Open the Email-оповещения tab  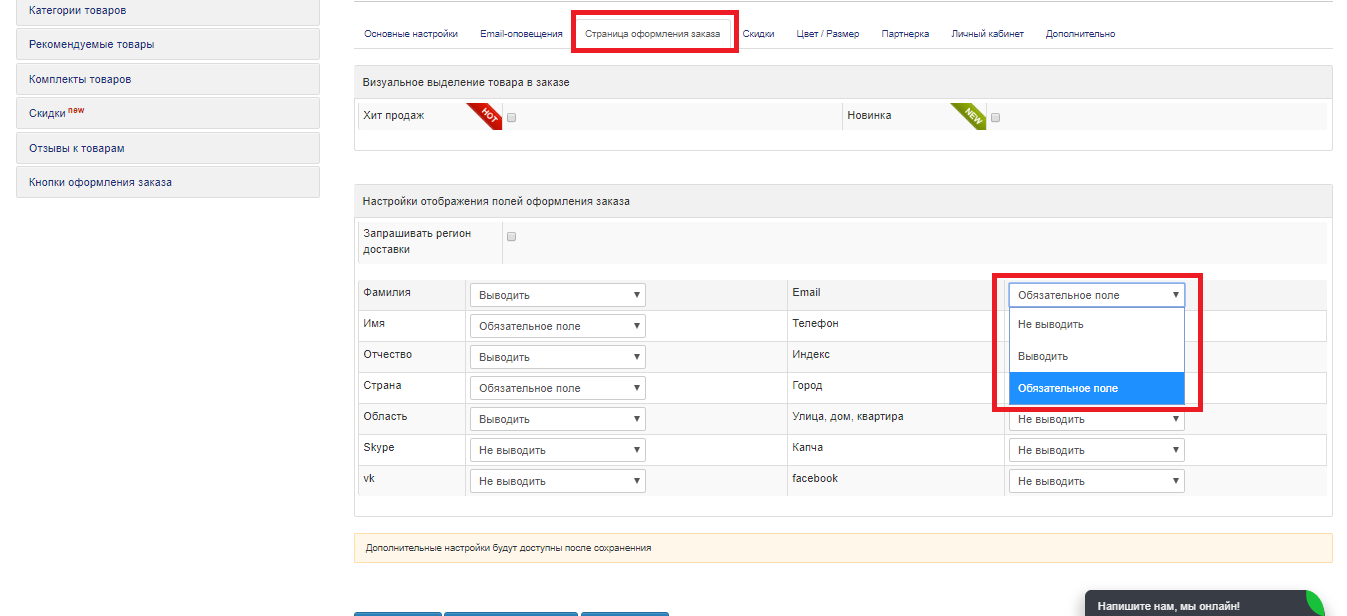(x=521, y=34)
